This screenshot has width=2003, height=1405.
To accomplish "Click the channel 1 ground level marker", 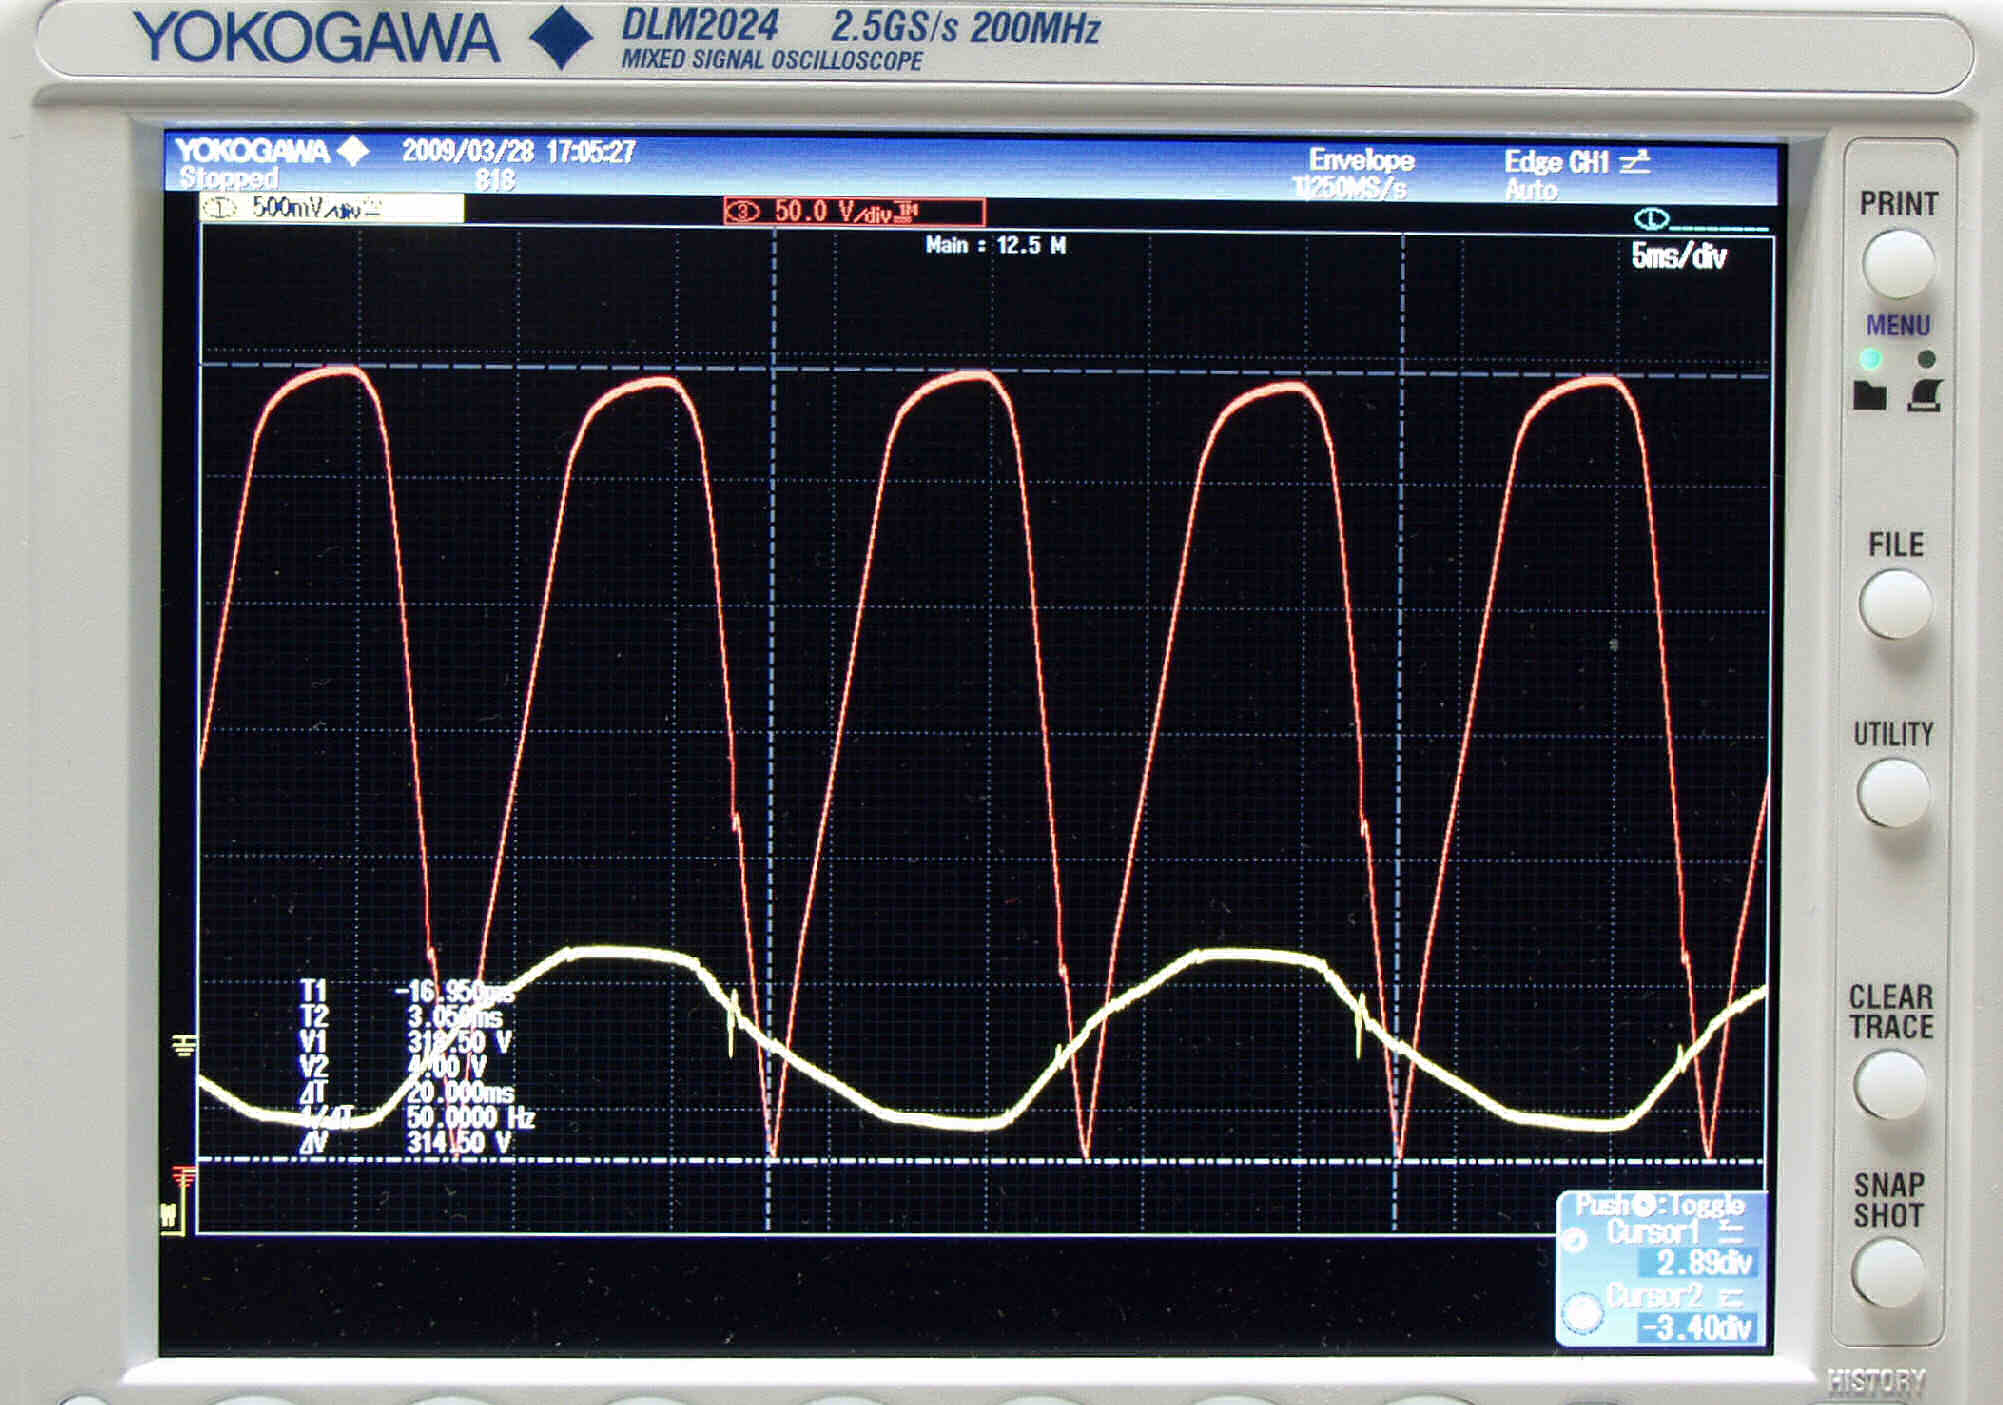I will (x=183, y=1046).
